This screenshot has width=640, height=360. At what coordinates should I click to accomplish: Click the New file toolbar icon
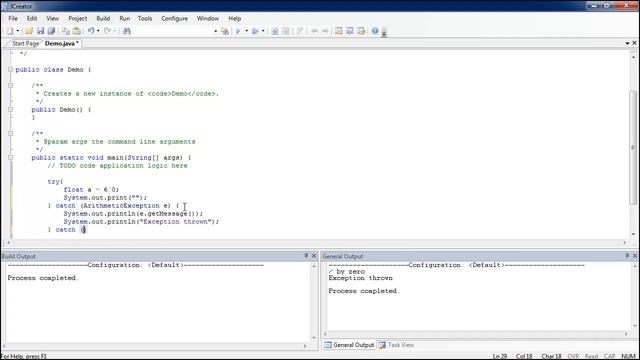click(9, 31)
